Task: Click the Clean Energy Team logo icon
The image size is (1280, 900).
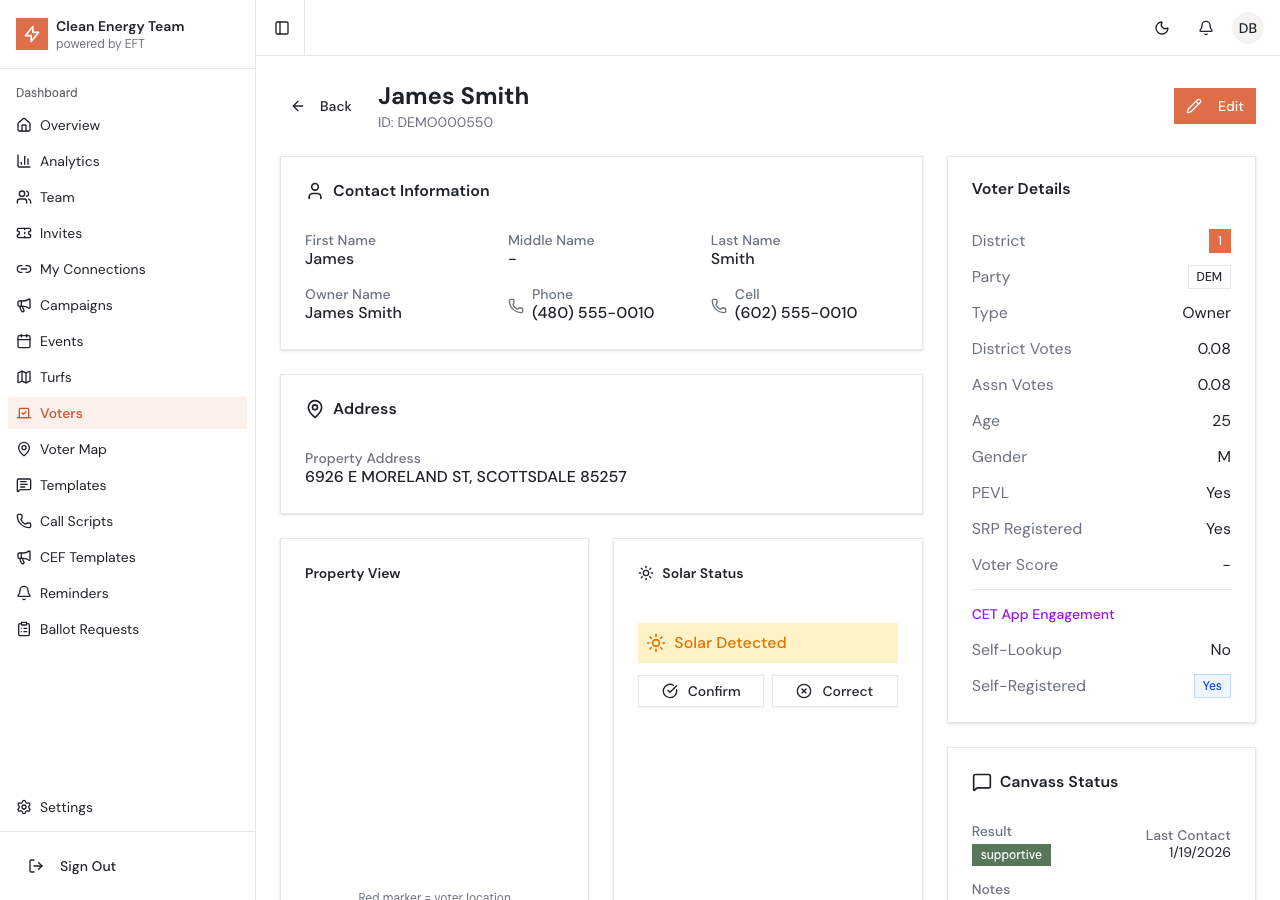Action: pos(32,34)
